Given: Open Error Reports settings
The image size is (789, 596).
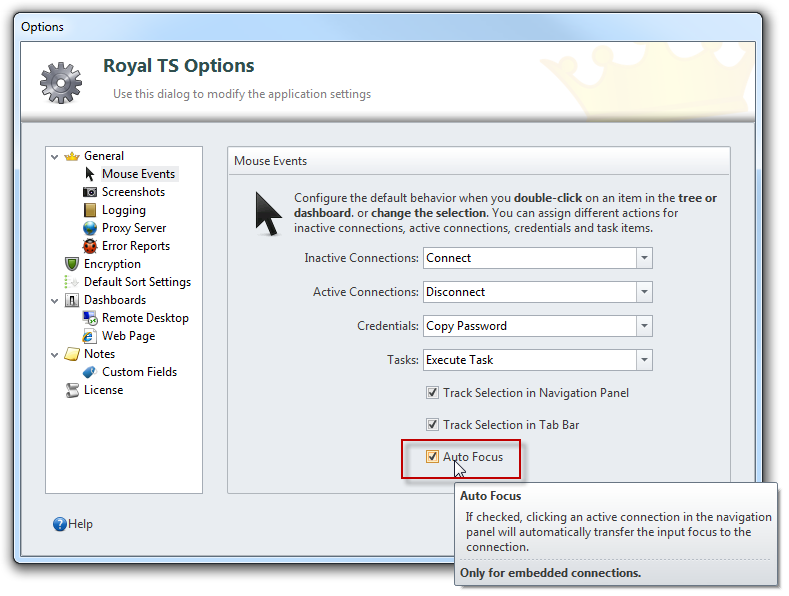Looking at the screenshot, I should click(x=136, y=246).
